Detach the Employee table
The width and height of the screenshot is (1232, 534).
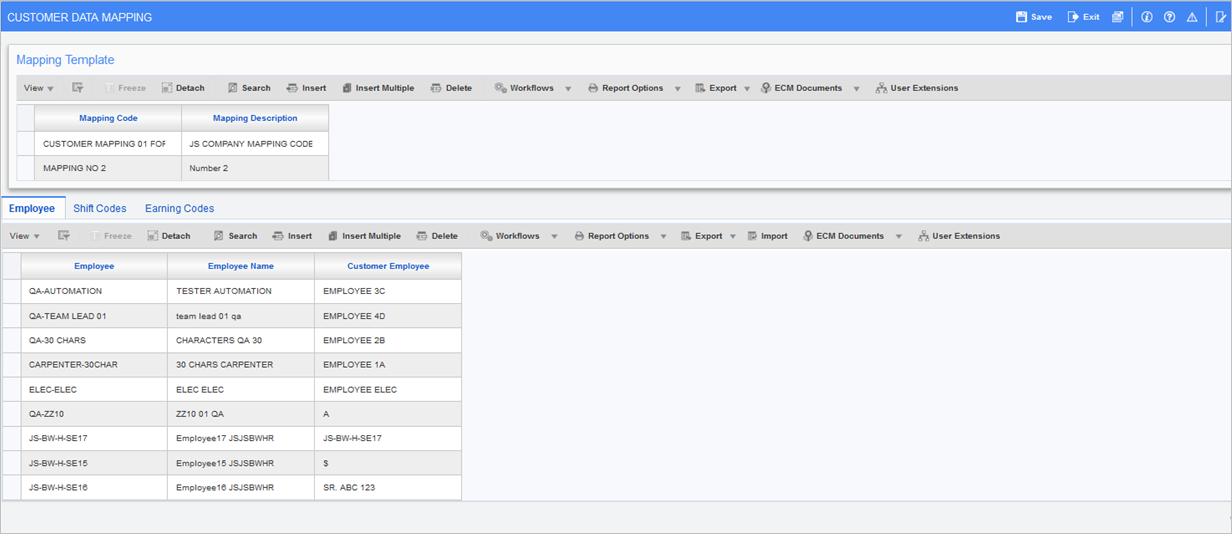click(169, 236)
